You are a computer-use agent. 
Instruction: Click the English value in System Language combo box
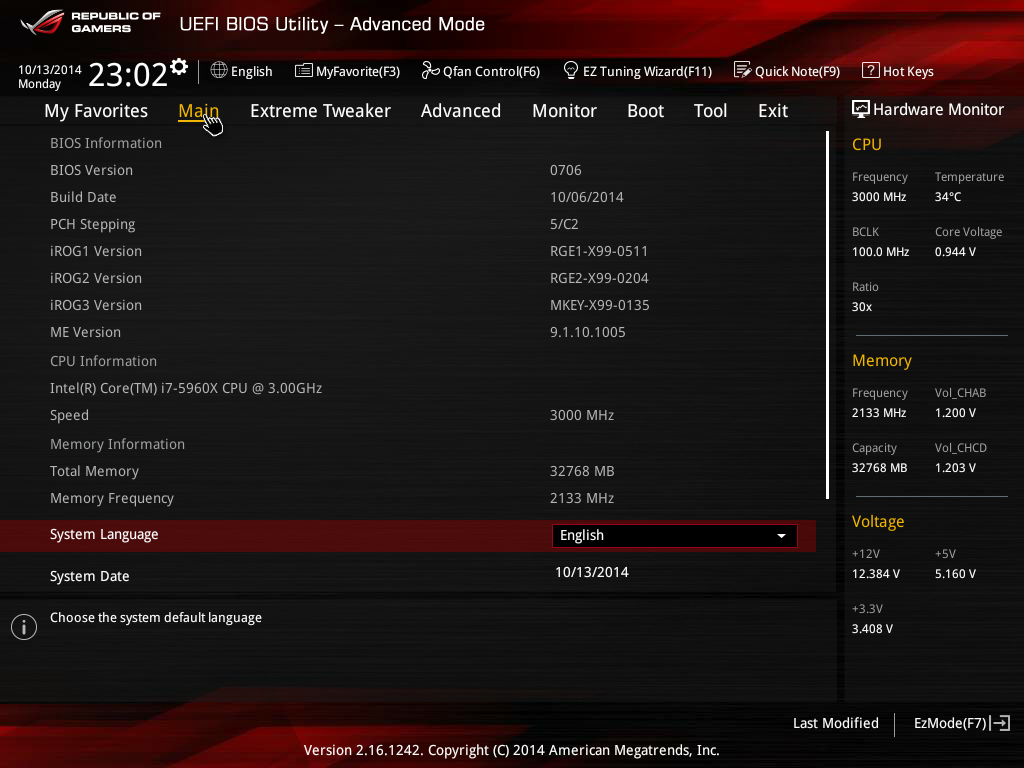[x=582, y=536]
